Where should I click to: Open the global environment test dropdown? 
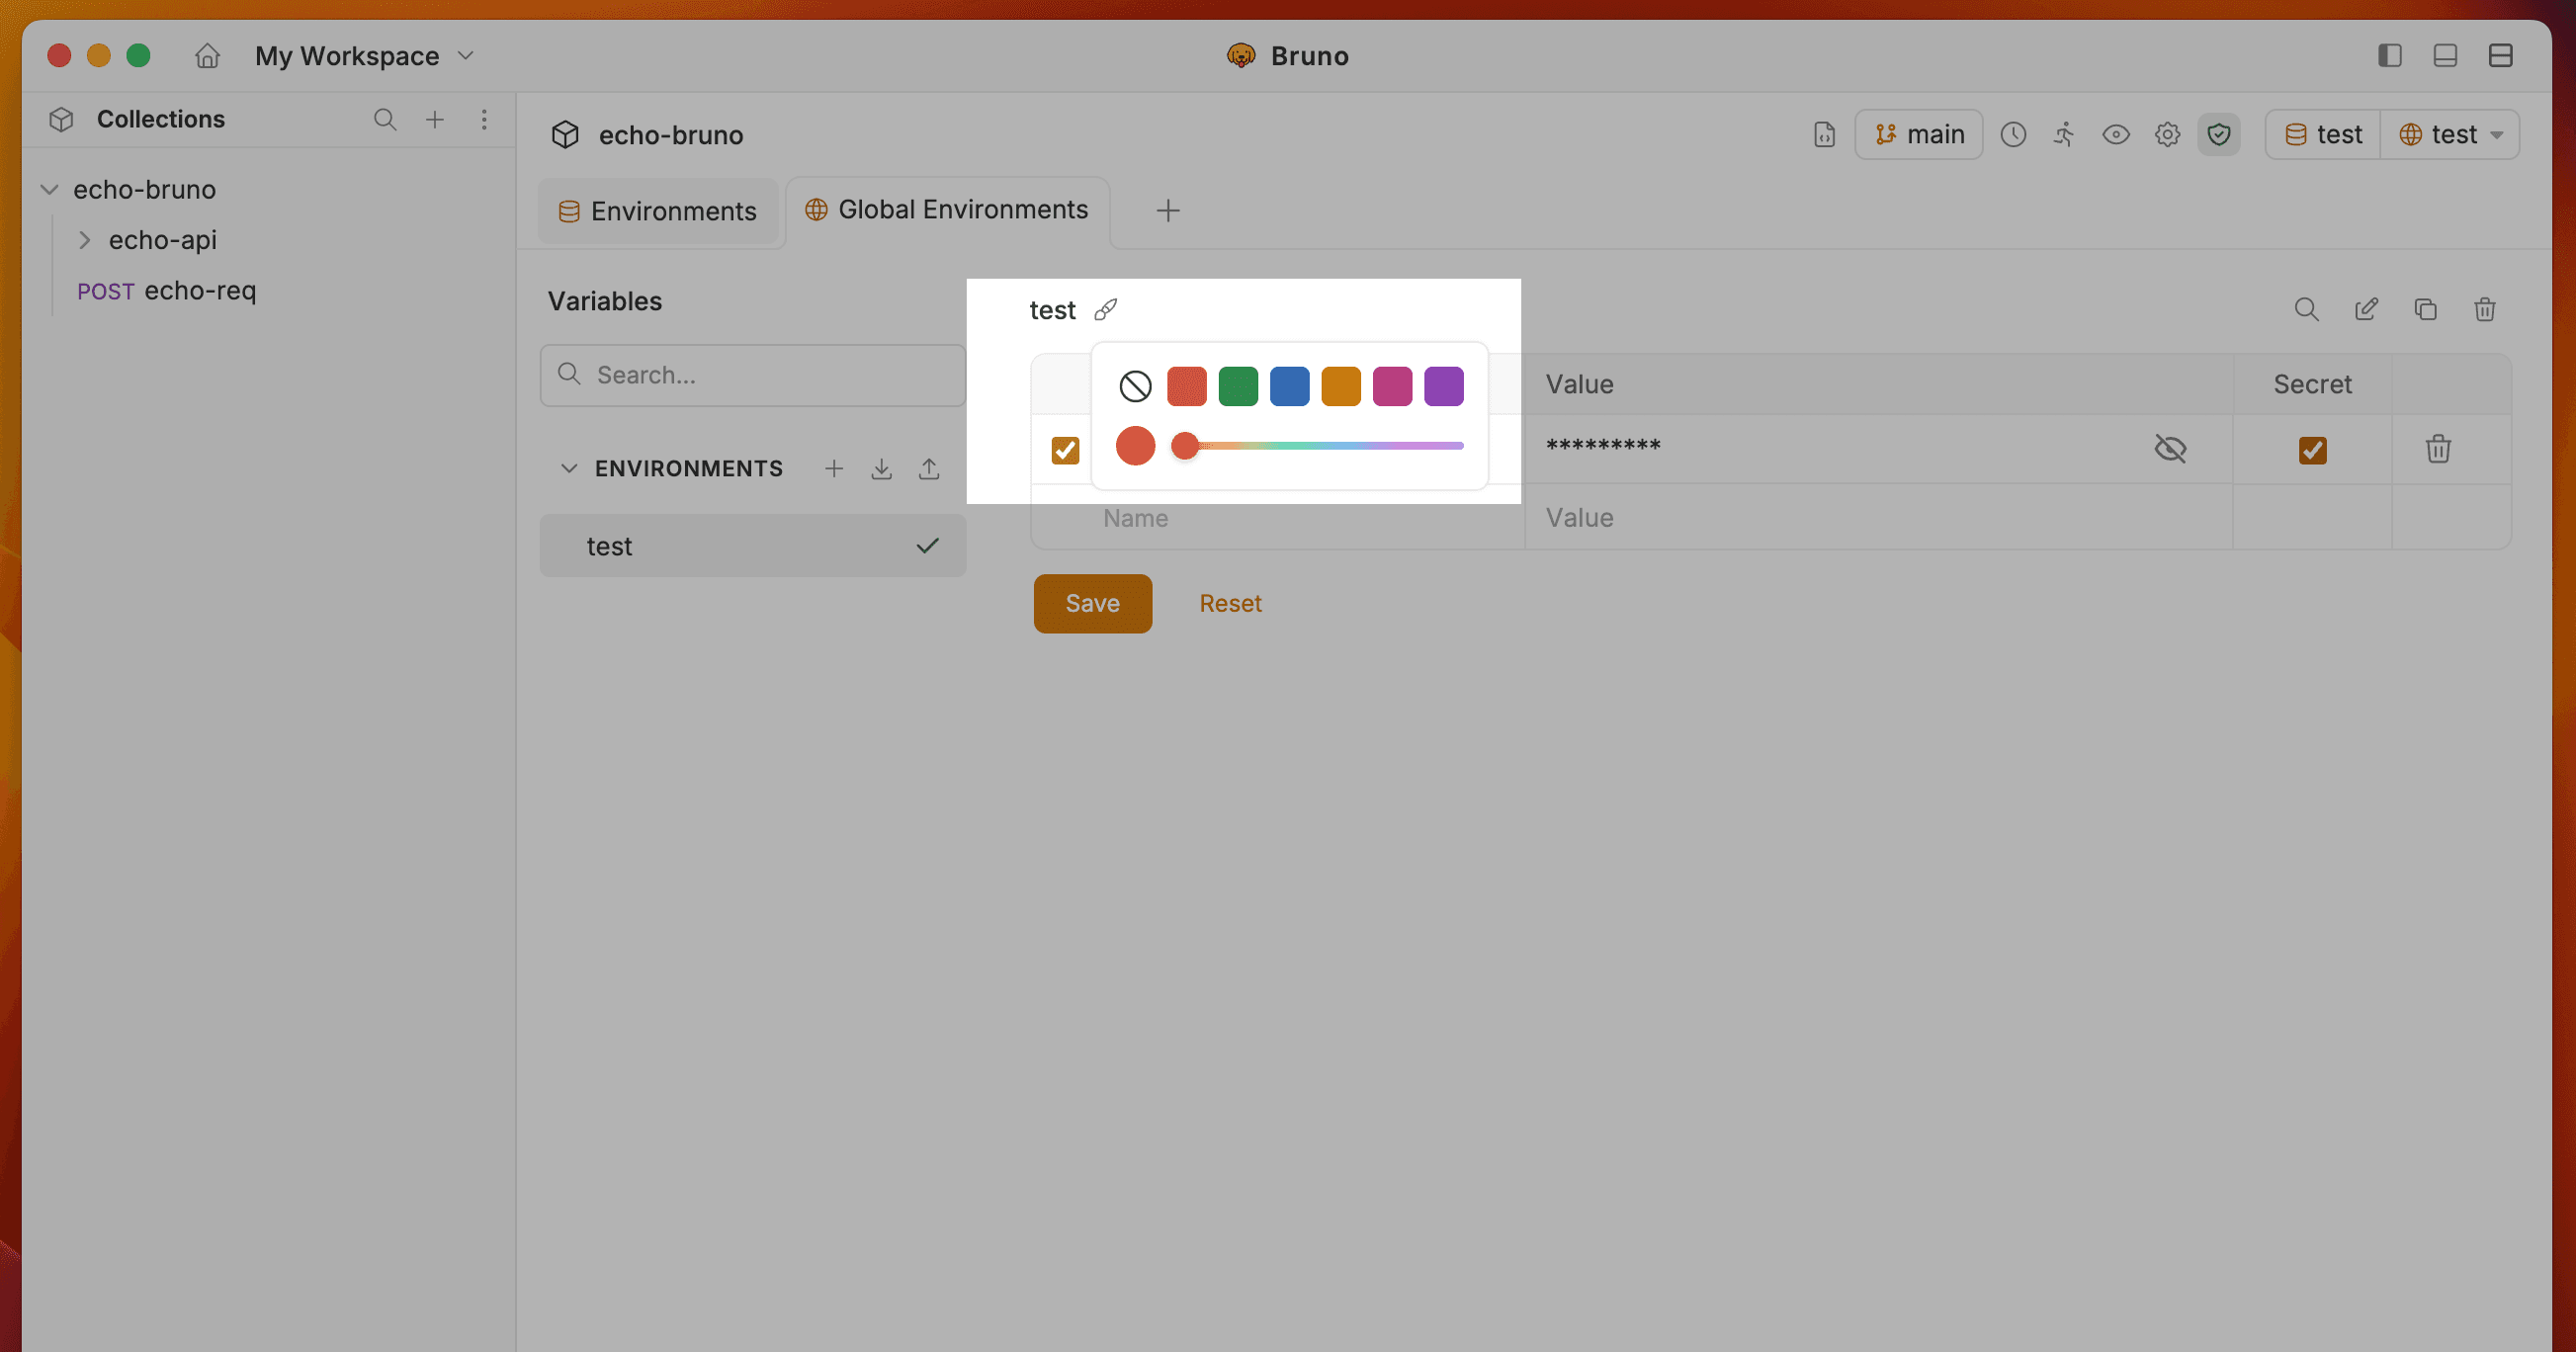[x=2450, y=134]
